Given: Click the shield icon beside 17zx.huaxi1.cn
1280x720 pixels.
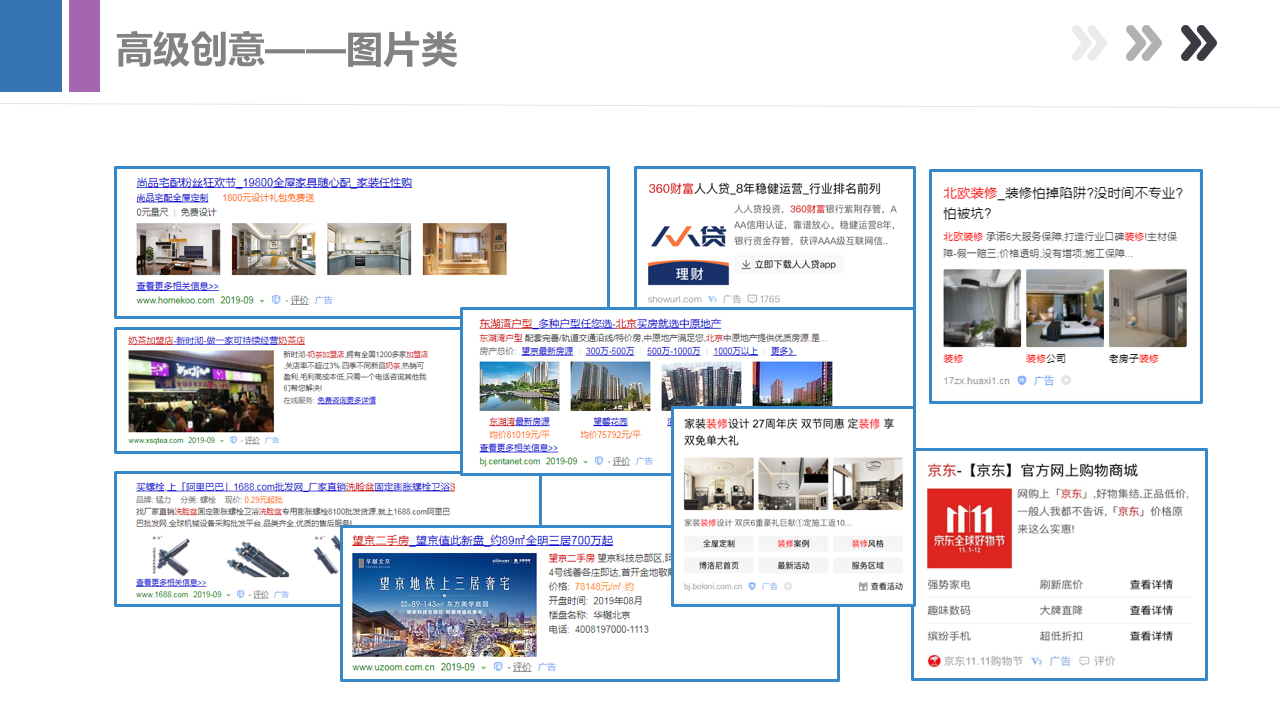Looking at the screenshot, I should pos(1022,381).
